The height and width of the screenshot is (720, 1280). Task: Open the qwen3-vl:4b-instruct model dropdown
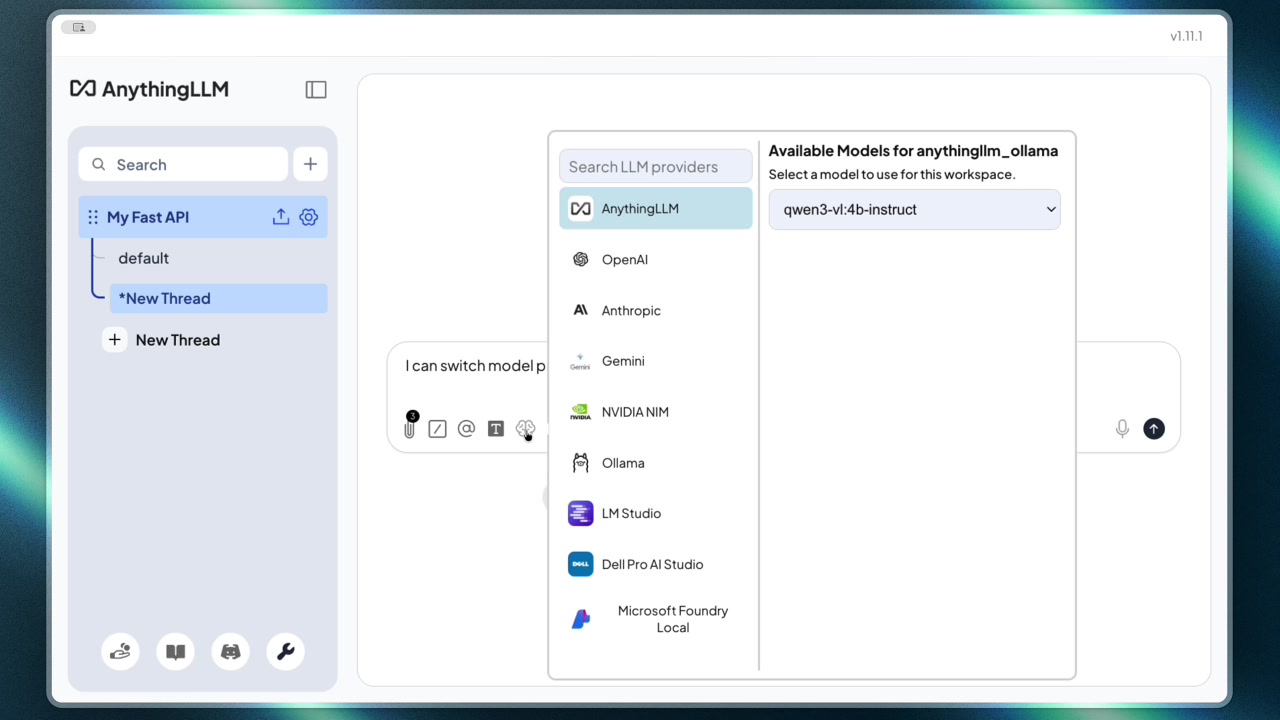[x=913, y=209]
